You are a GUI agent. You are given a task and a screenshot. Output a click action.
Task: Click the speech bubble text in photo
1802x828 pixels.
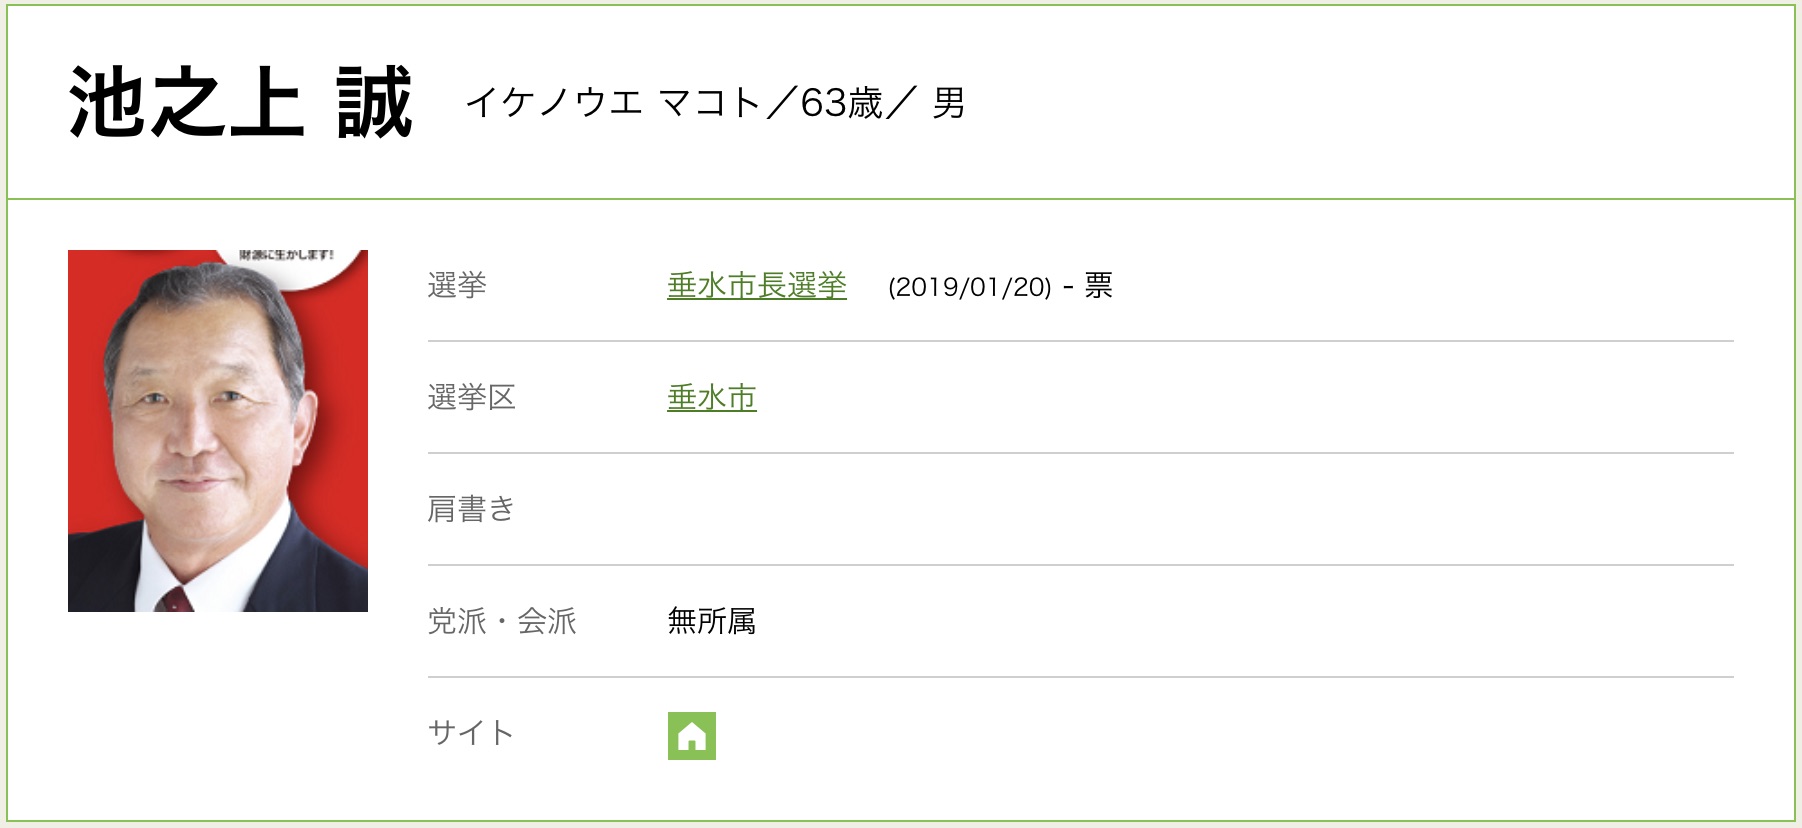click(286, 256)
